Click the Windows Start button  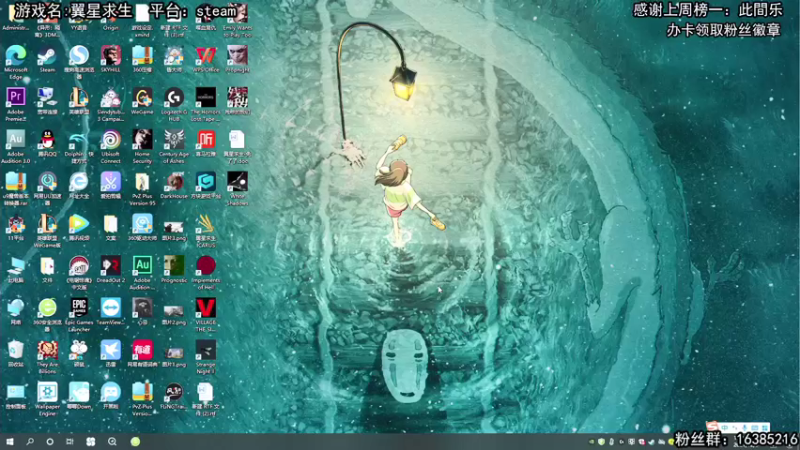point(10,441)
